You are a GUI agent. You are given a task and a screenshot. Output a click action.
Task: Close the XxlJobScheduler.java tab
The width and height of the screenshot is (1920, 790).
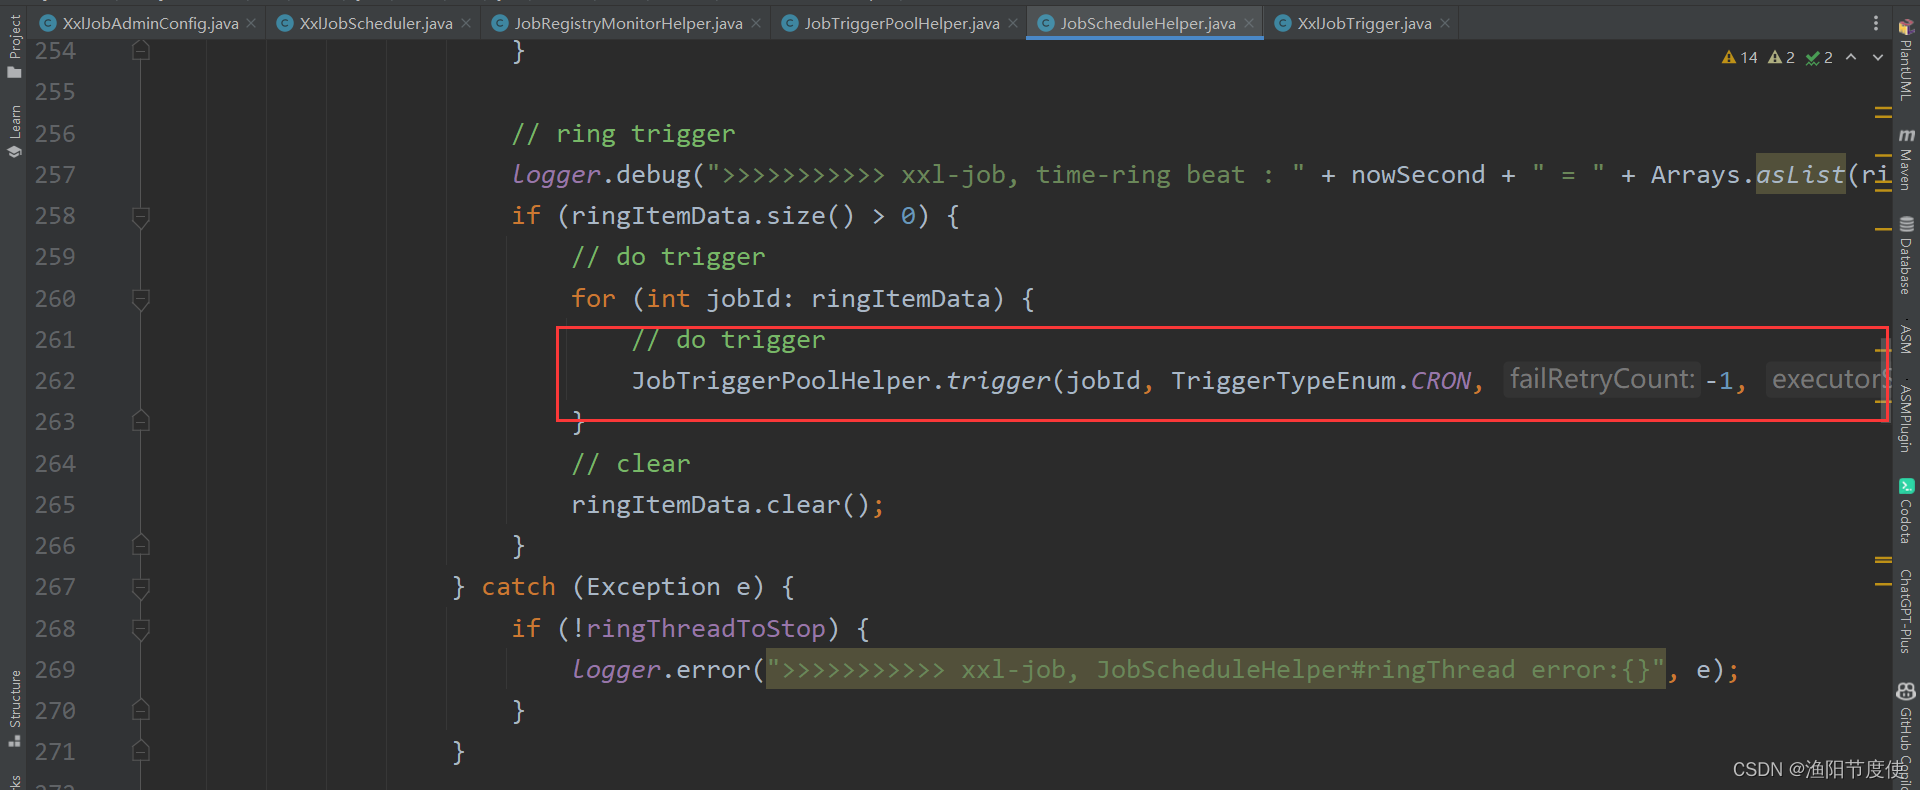466,23
